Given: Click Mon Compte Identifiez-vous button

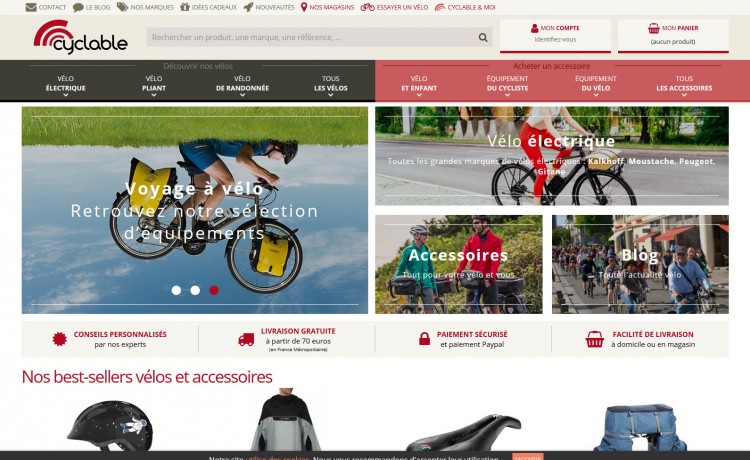Looking at the screenshot, I should pyautogui.click(x=555, y=35).
